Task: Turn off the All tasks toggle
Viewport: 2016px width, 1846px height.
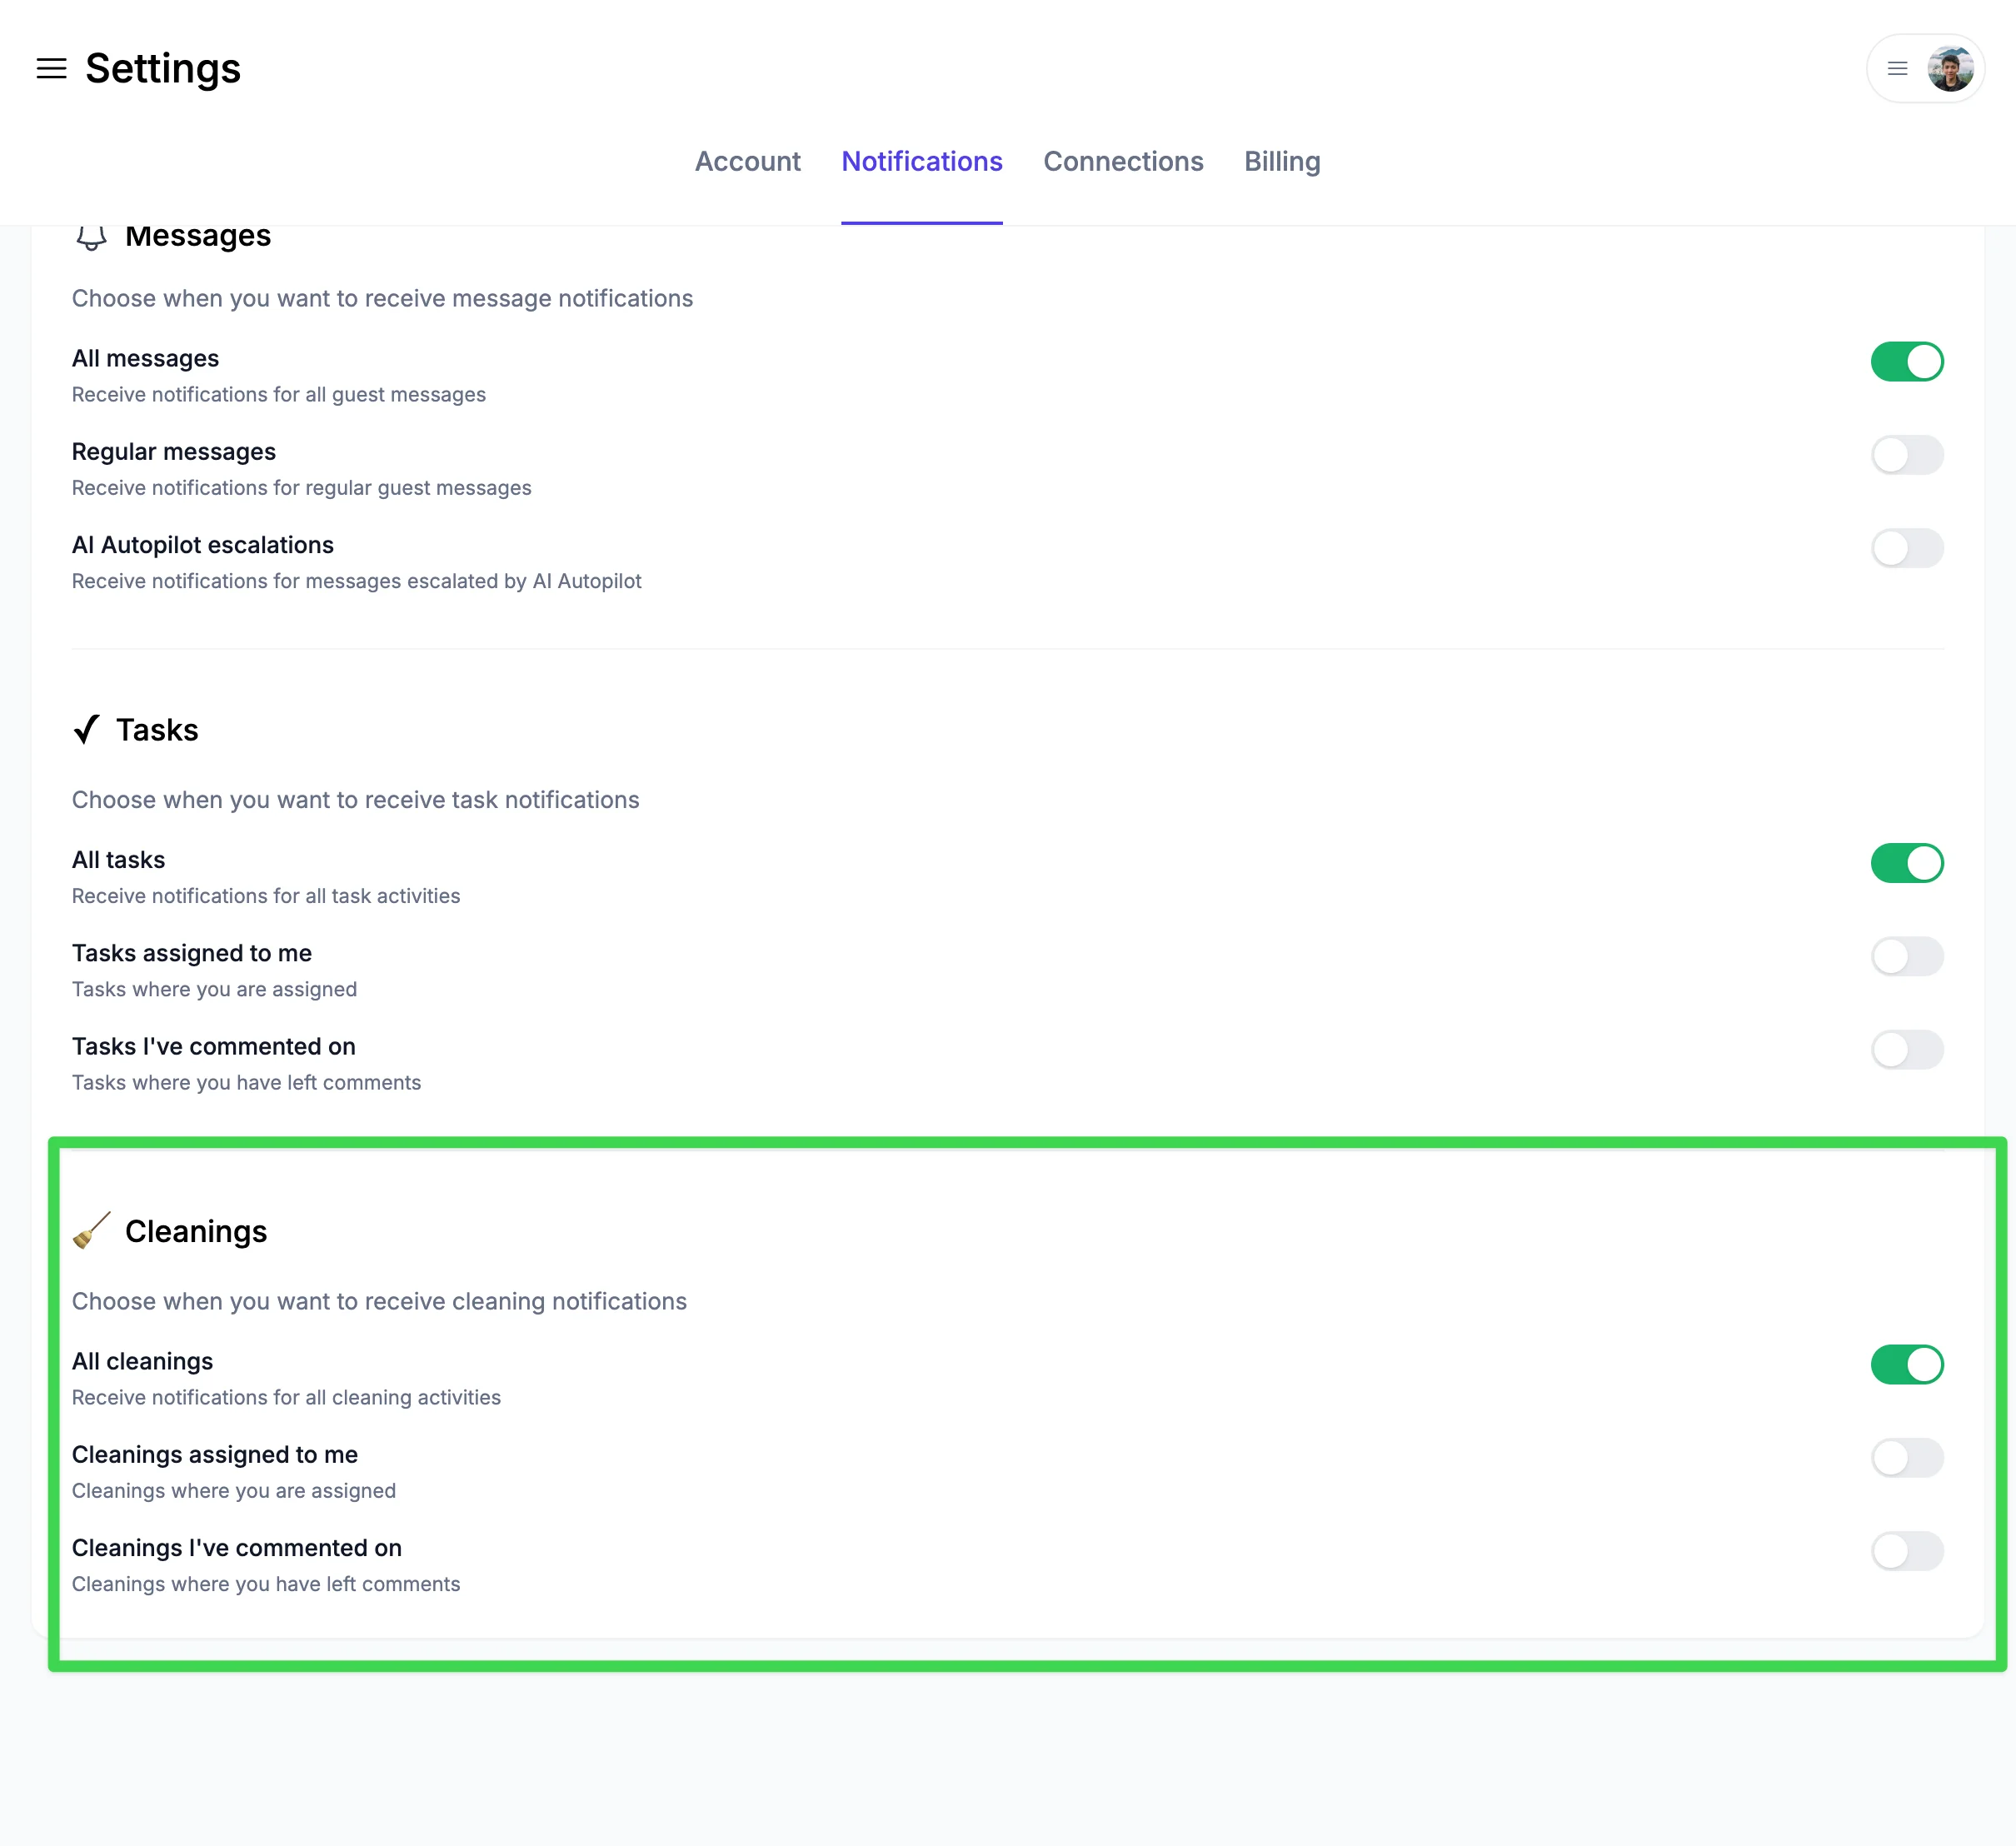Action: pyautogui.click(x=1906, y=863)
